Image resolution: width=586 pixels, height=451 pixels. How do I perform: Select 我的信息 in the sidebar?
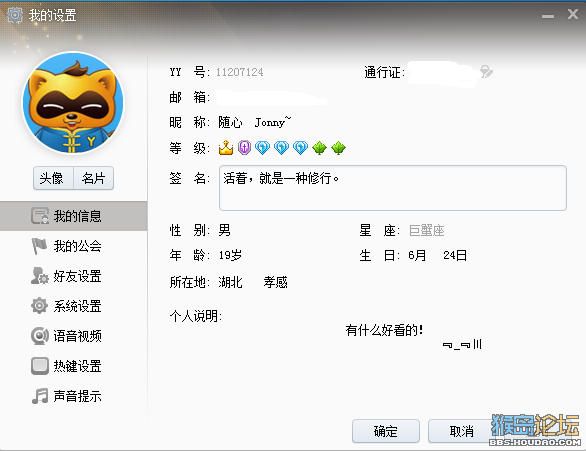73,216
